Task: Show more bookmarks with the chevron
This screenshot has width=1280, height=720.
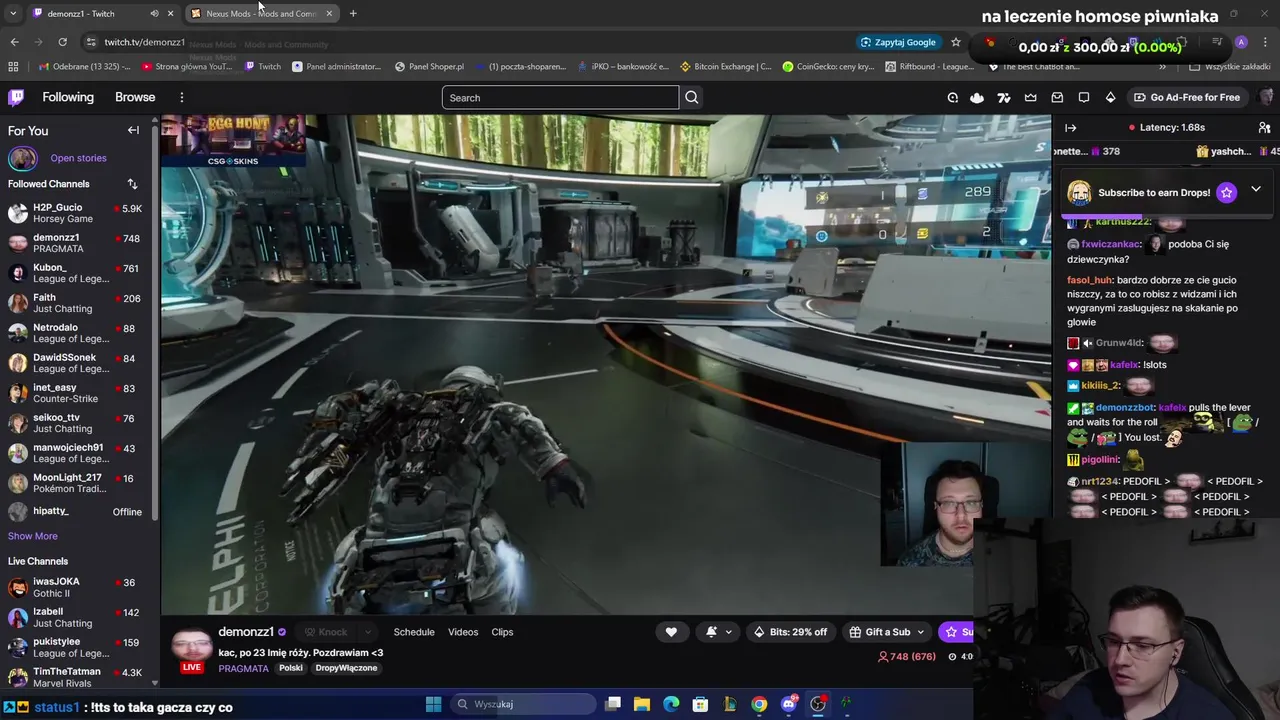Action: (x=1162, y=67)
